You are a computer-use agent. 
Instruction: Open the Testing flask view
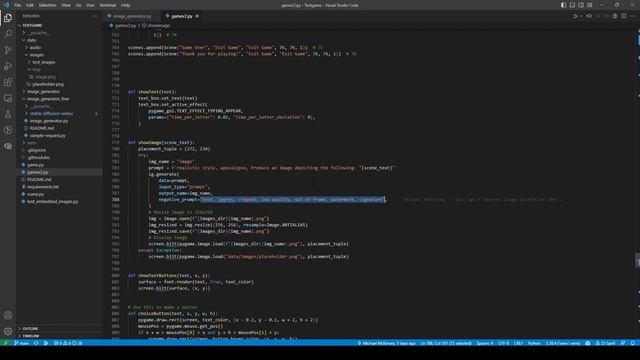pos(8,114)
